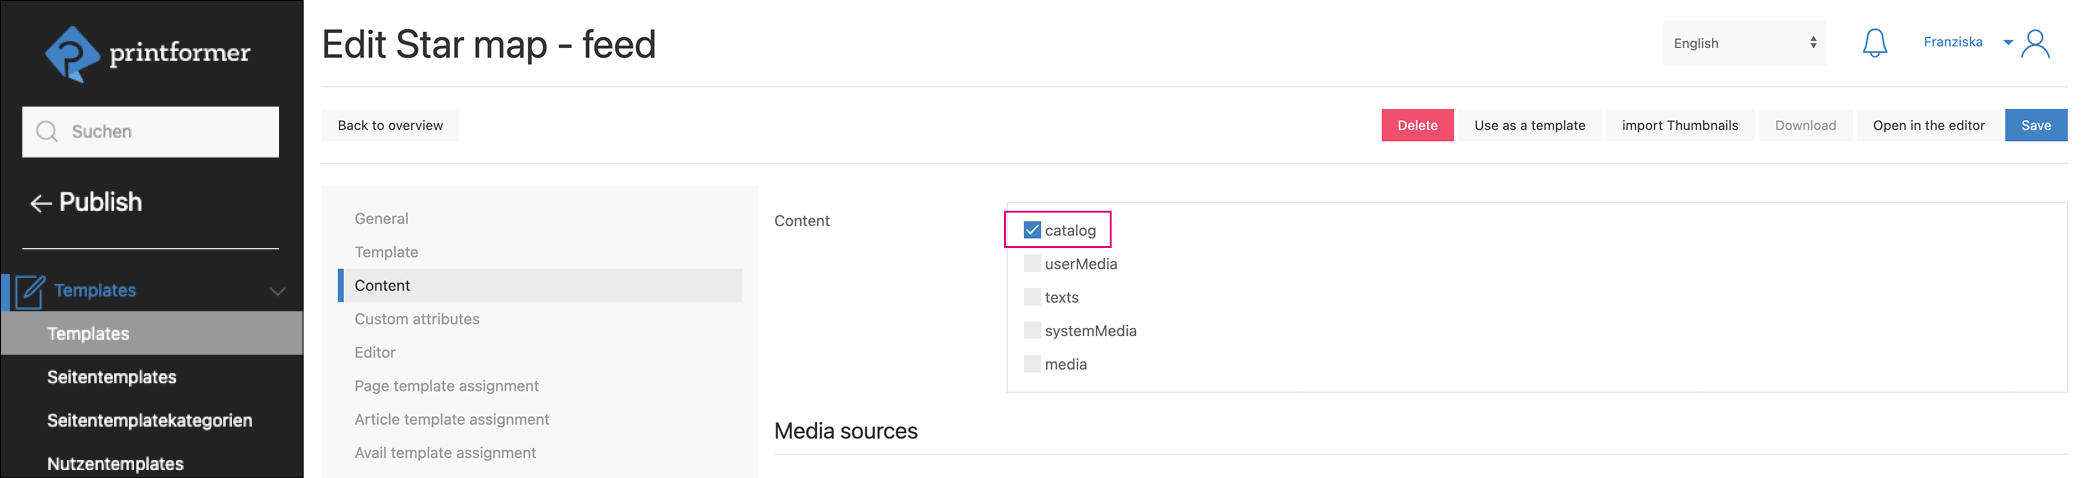Open the English language dropdown
The height and width of the screenshot is (478, 2083).
click(x=1743, y=43)
